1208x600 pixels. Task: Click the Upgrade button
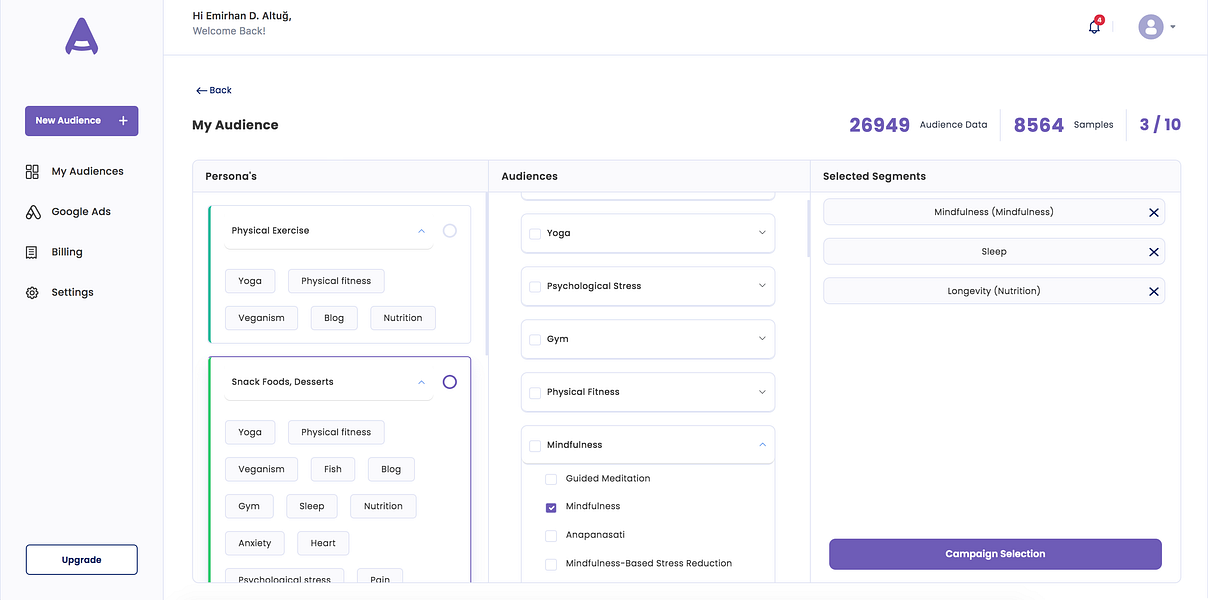click(x=81, y=560)
